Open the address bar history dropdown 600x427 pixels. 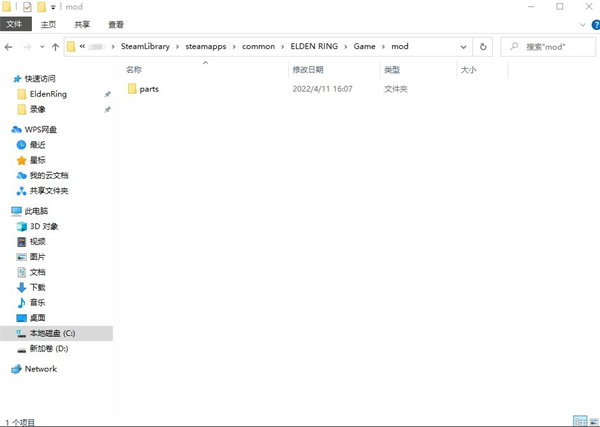tap(463, 47)
